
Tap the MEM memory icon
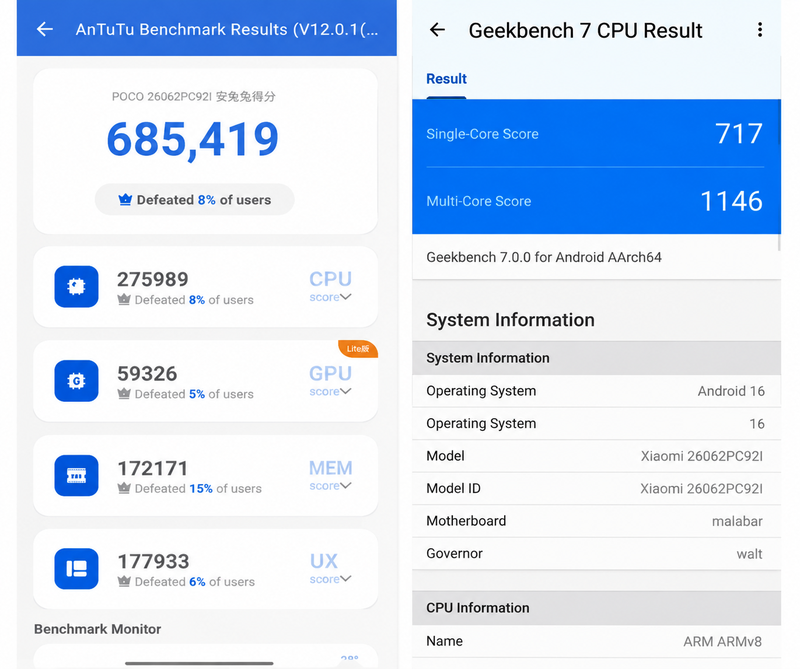pos(77,475)
